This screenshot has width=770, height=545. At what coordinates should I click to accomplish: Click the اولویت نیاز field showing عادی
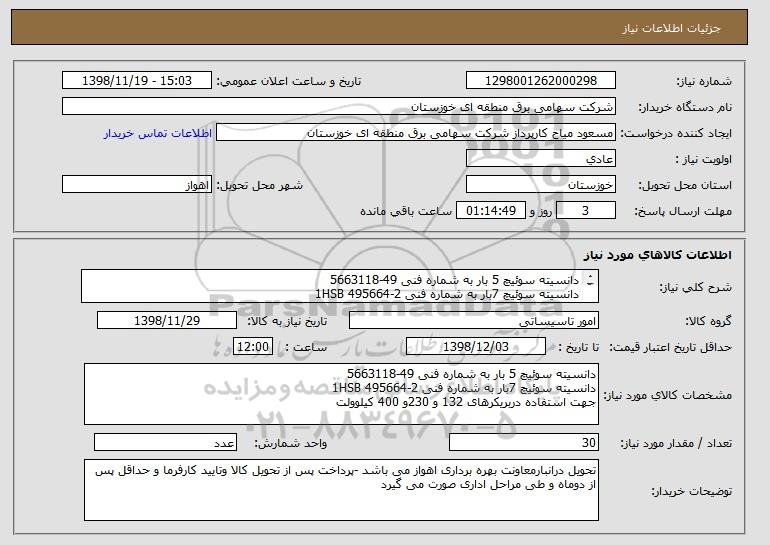pos(541,159)
